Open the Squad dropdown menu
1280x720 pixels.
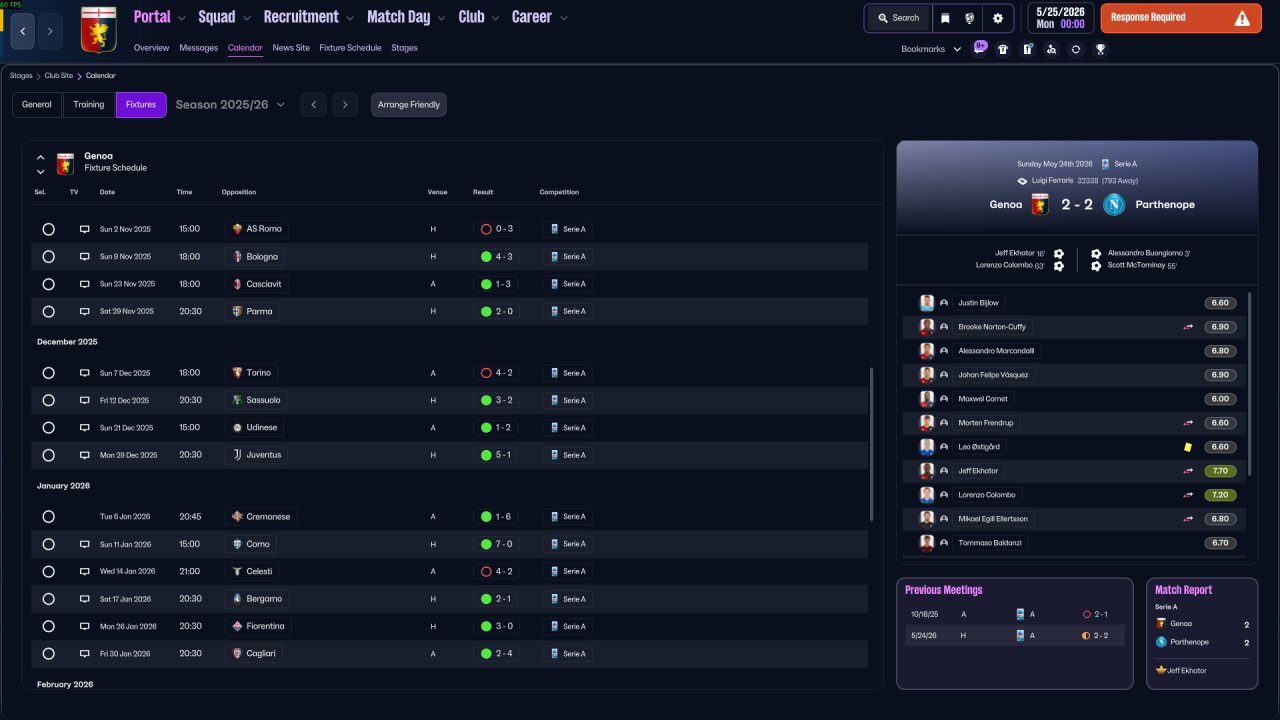pyautogui.click(x=225, y=17)
